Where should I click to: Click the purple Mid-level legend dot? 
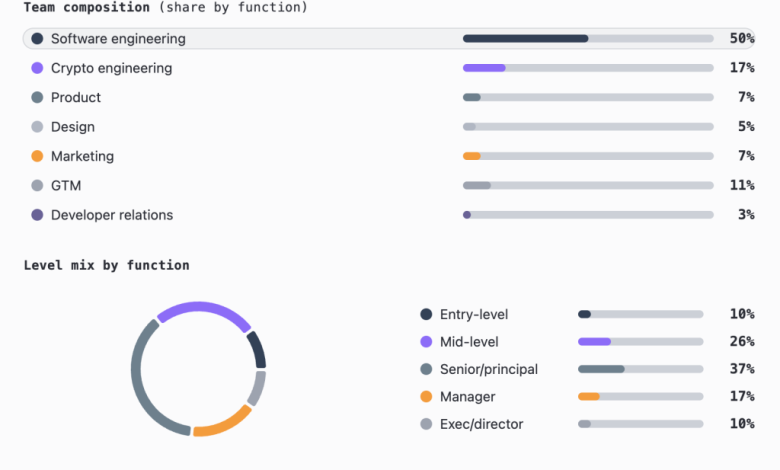coord(427,341)
